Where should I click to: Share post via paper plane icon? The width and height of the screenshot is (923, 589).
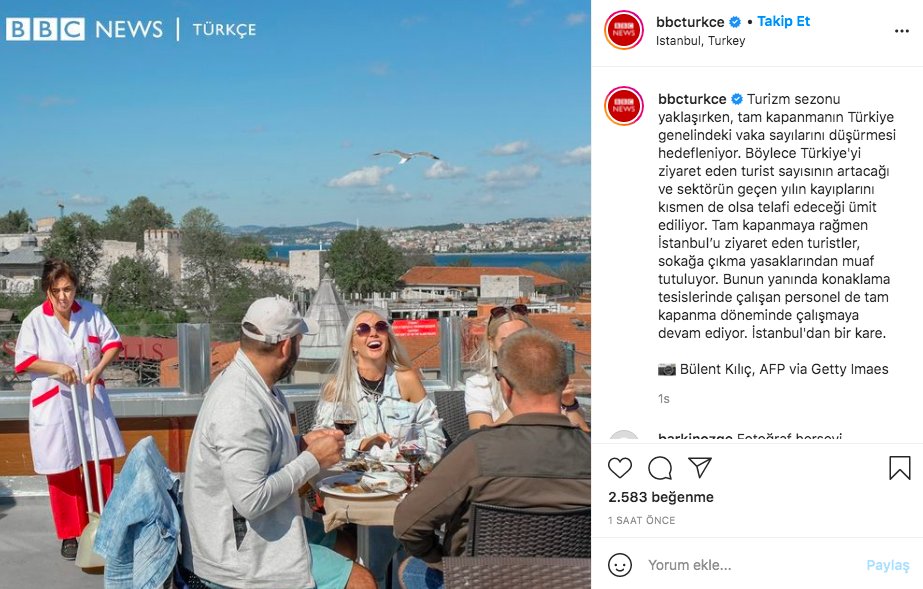700,467
